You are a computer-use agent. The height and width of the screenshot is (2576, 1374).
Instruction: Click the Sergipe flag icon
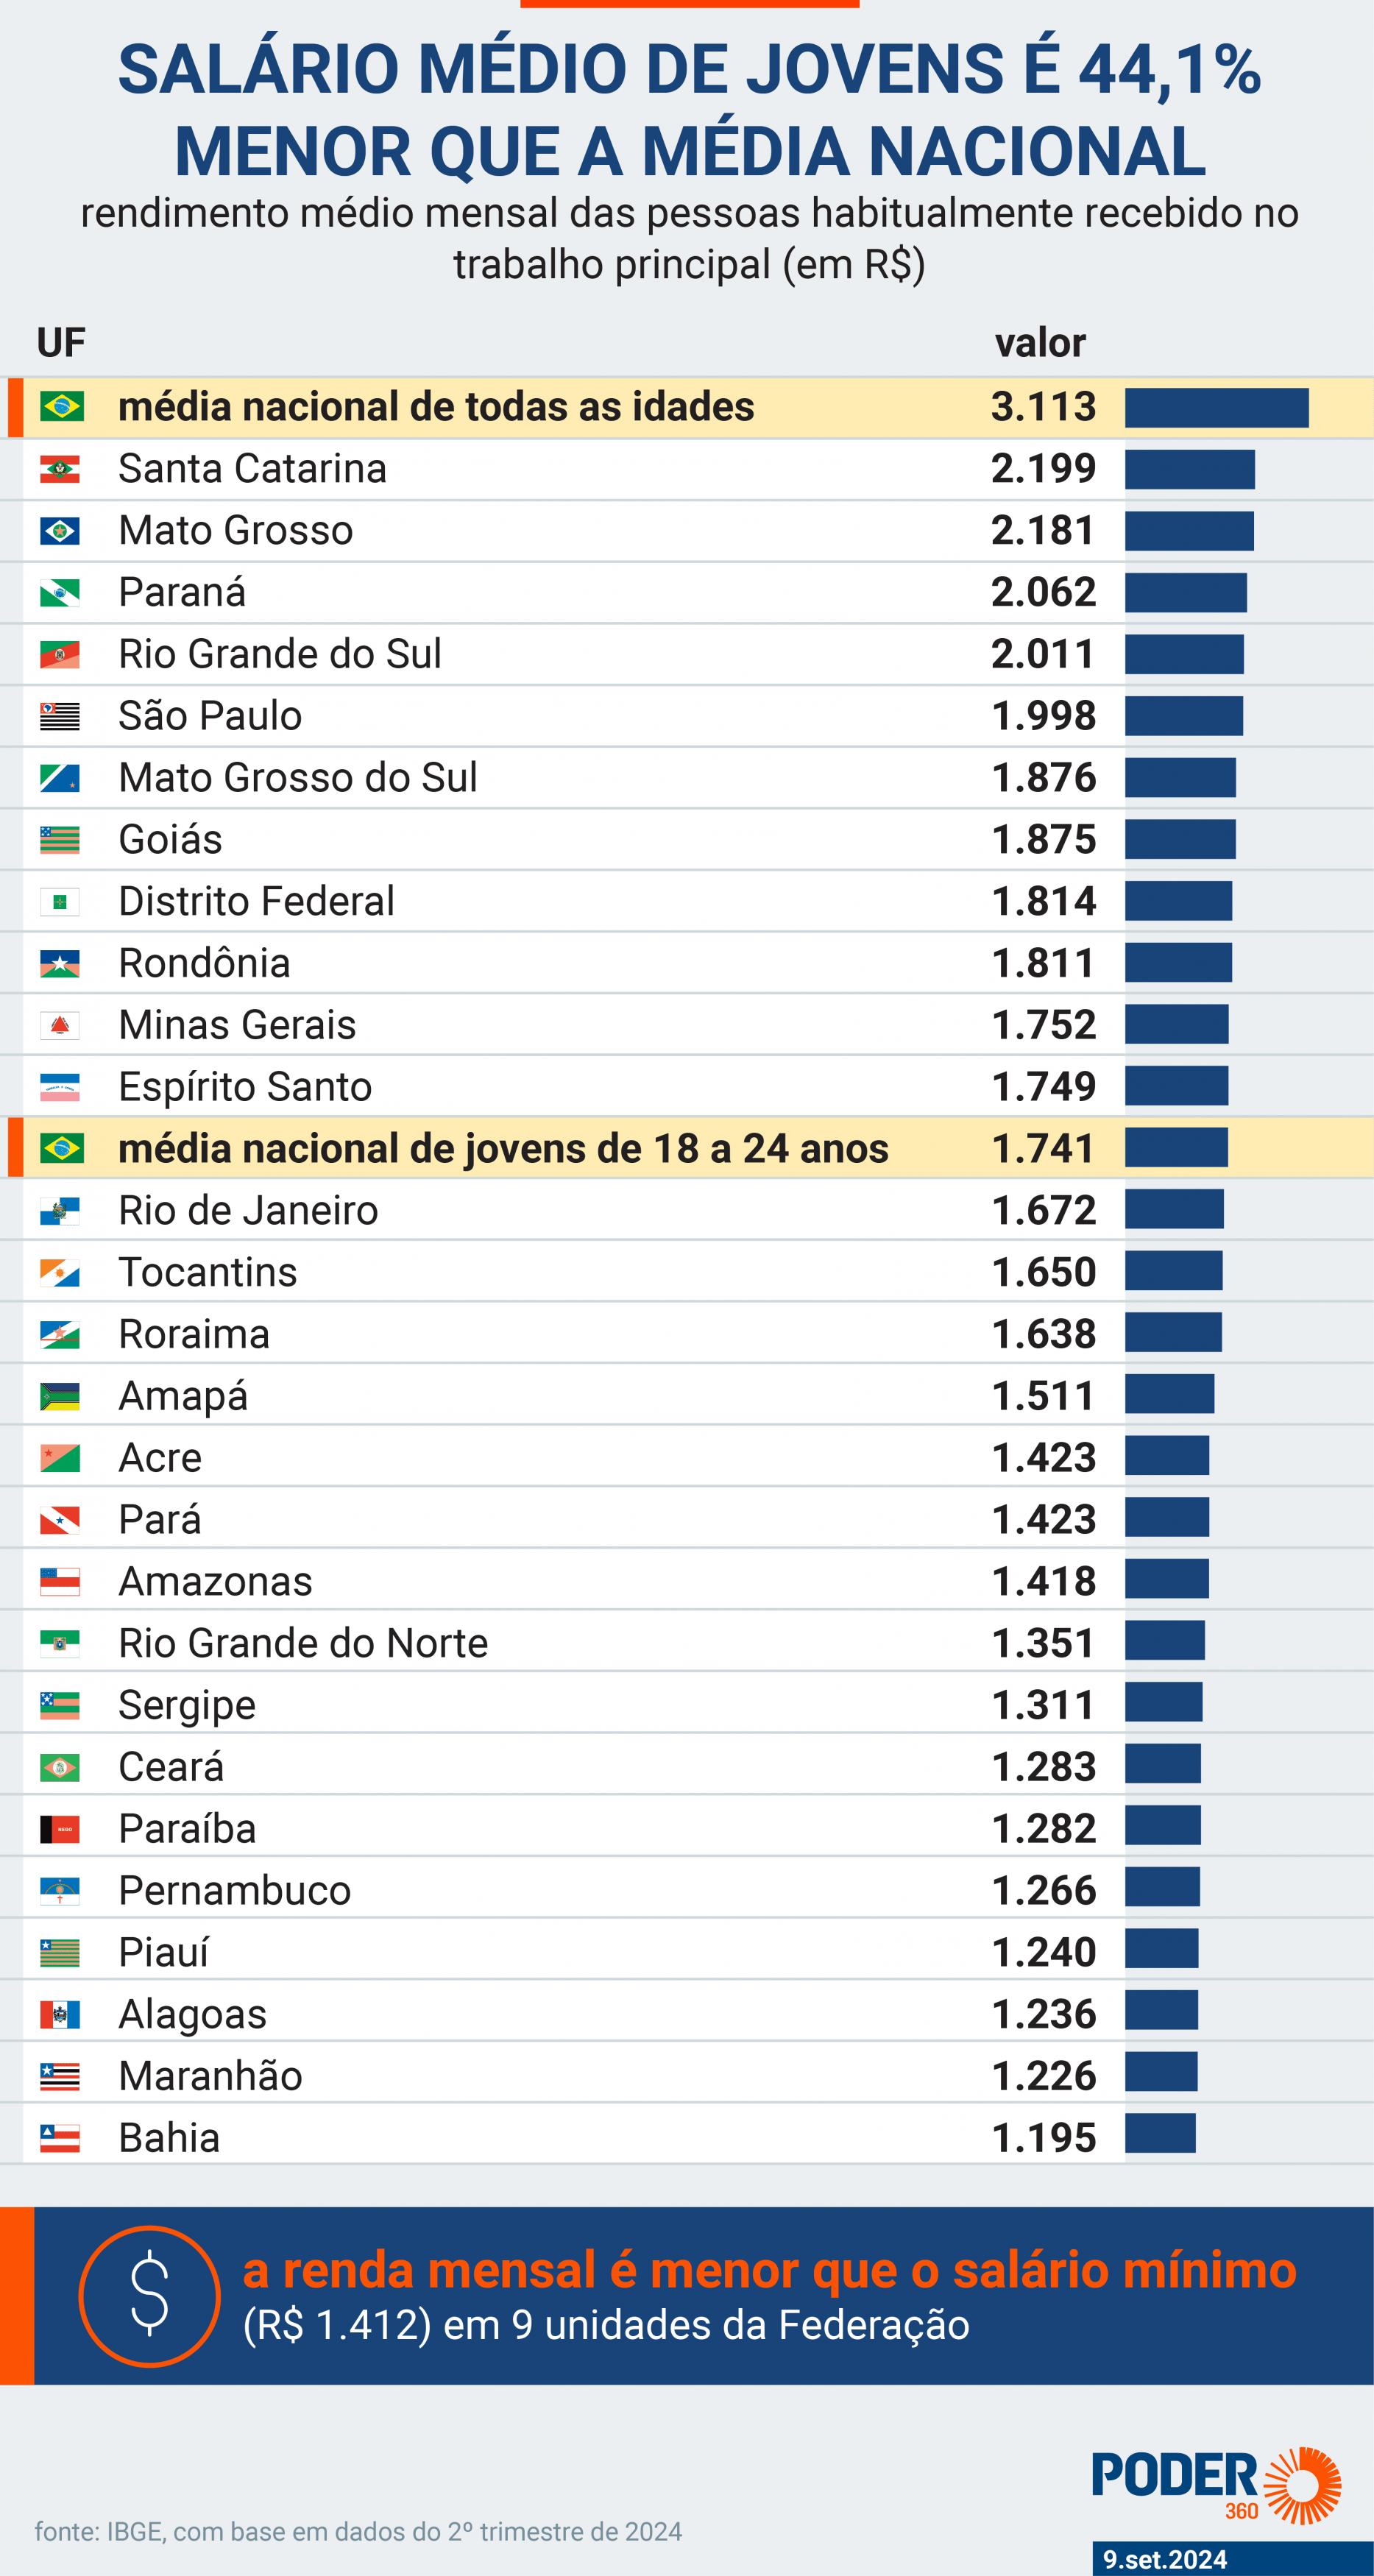[60, 1705]
